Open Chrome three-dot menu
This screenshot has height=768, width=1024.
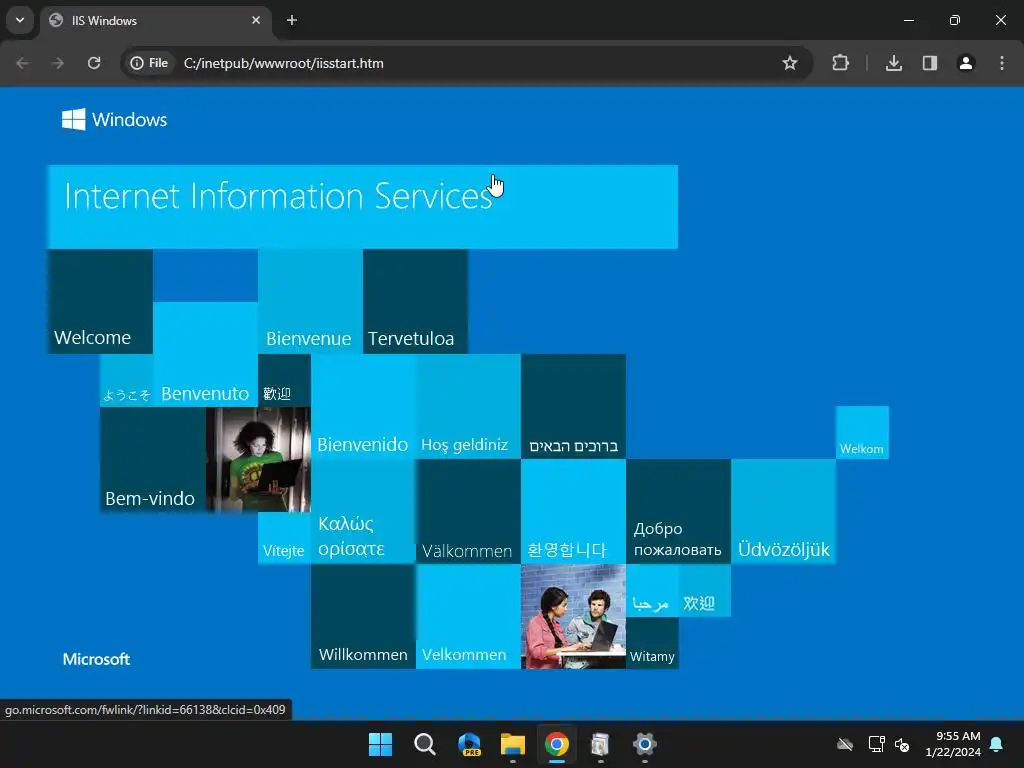1002,63
